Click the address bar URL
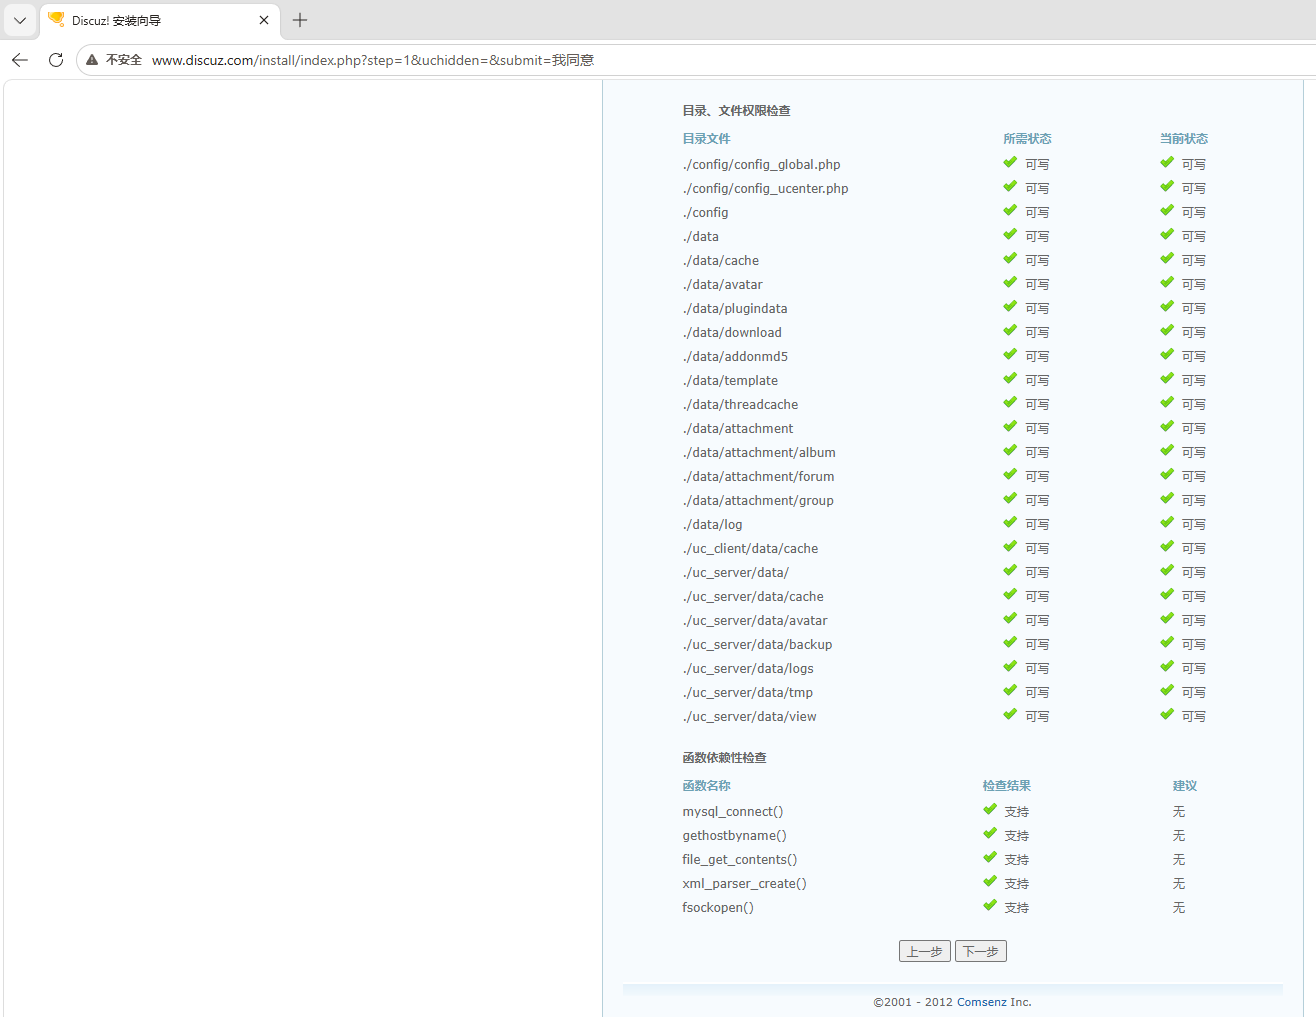This screenshot has height=1017, width=1316. pos(373,60)
